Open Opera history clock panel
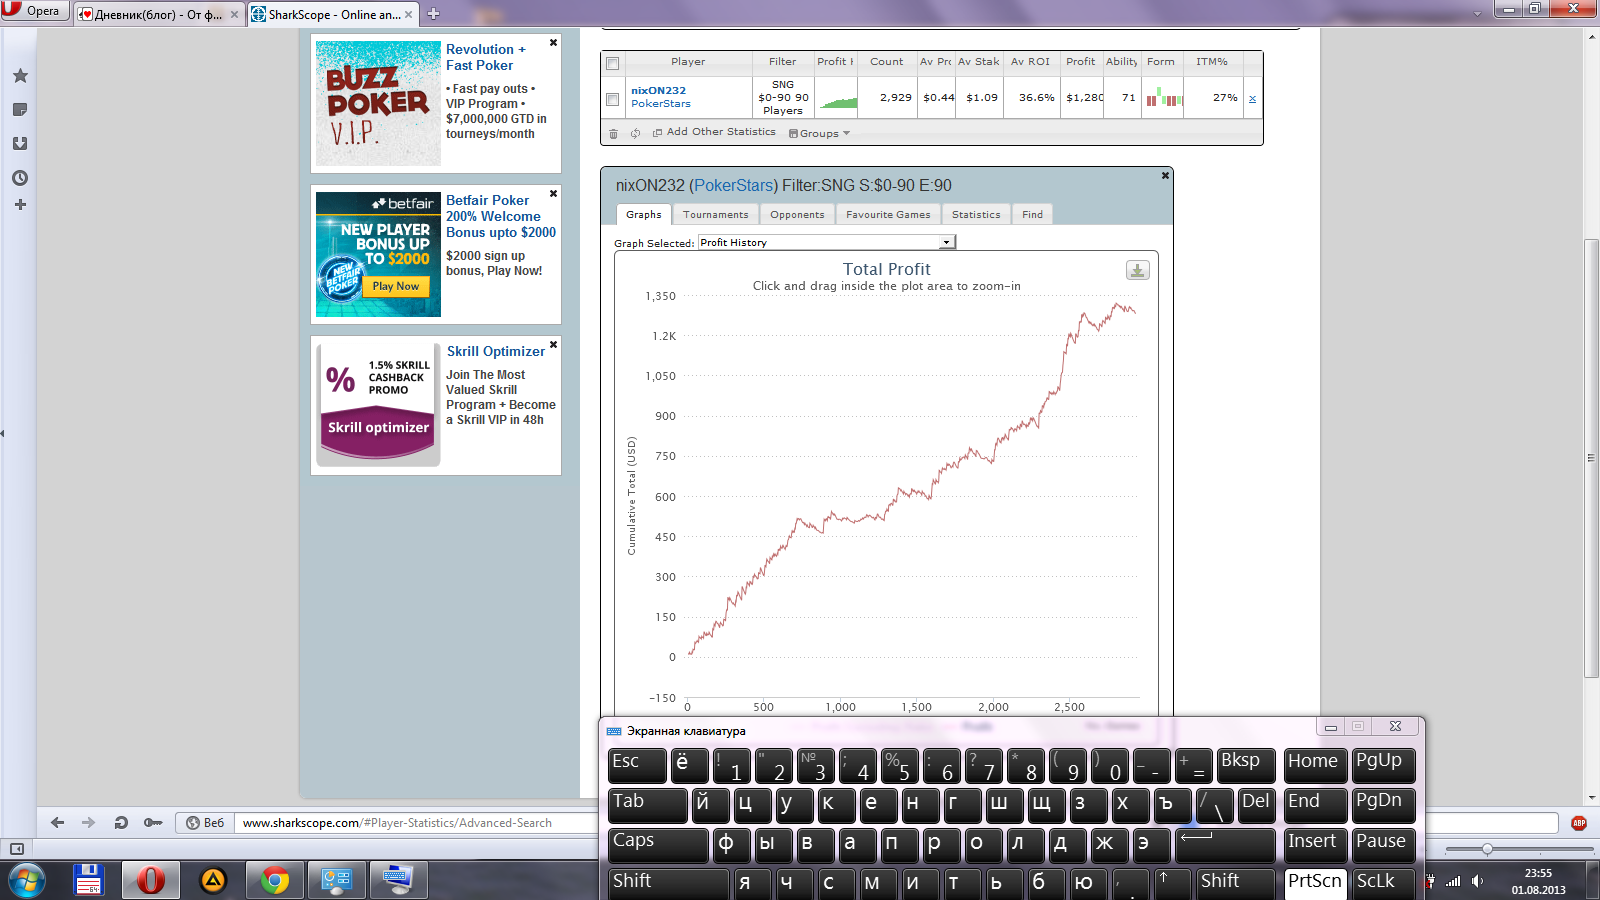Screen dimensions: 1600x900 19,178
